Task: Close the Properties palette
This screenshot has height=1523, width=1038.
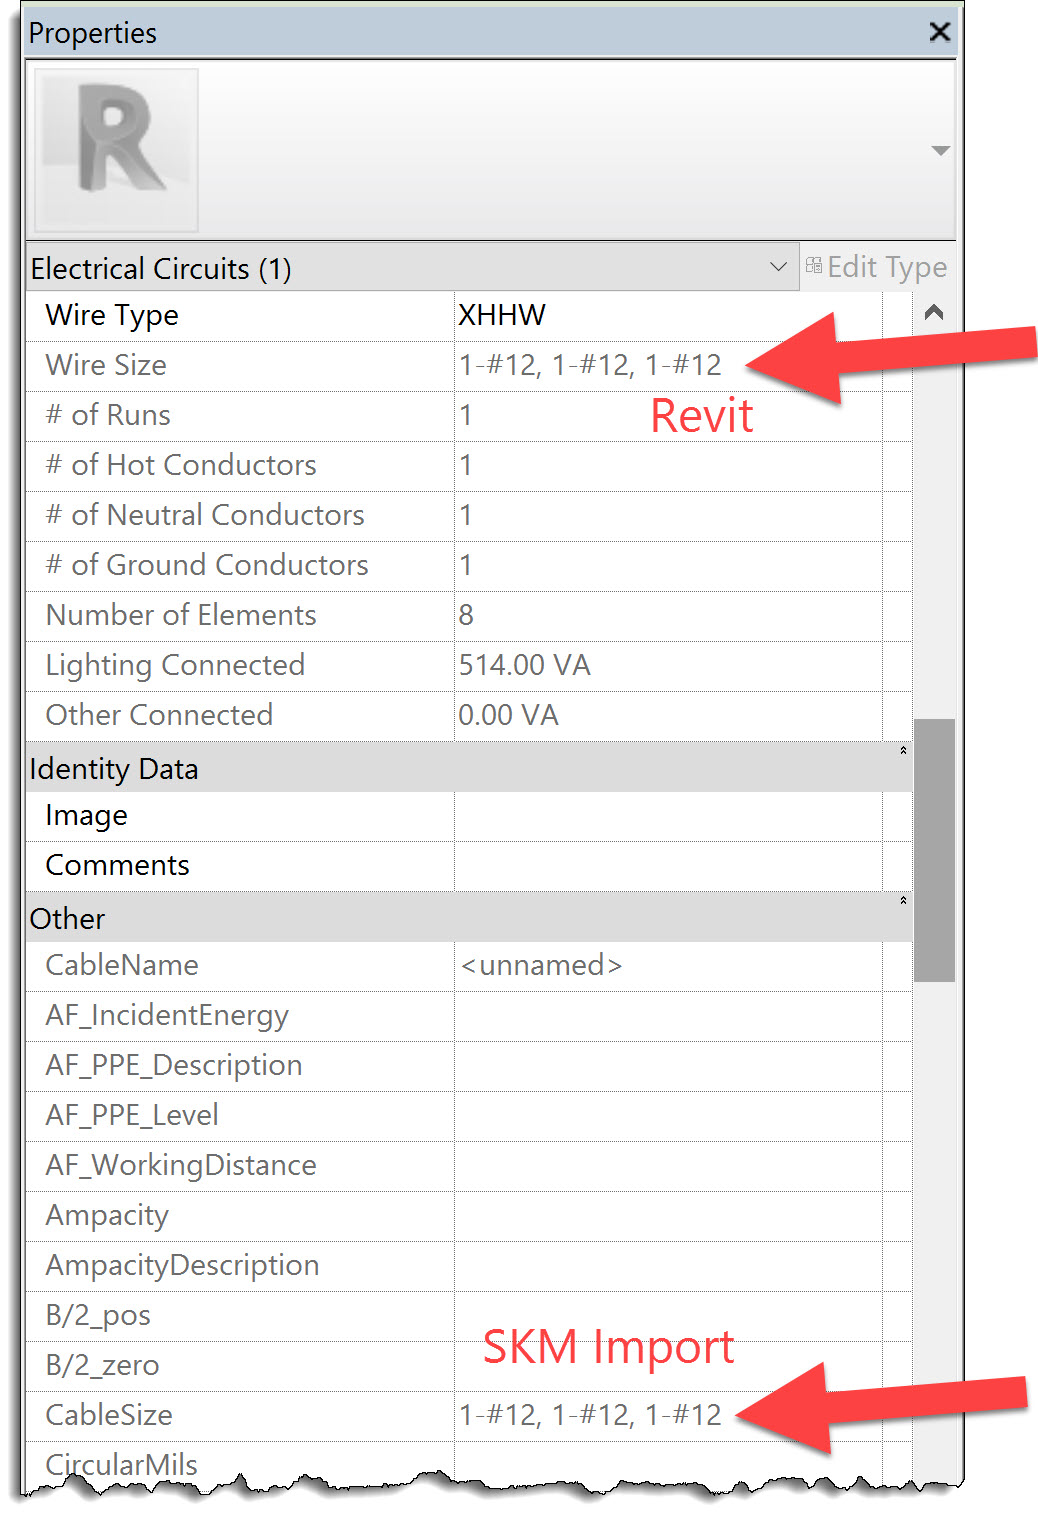Action: pos(939,32)
